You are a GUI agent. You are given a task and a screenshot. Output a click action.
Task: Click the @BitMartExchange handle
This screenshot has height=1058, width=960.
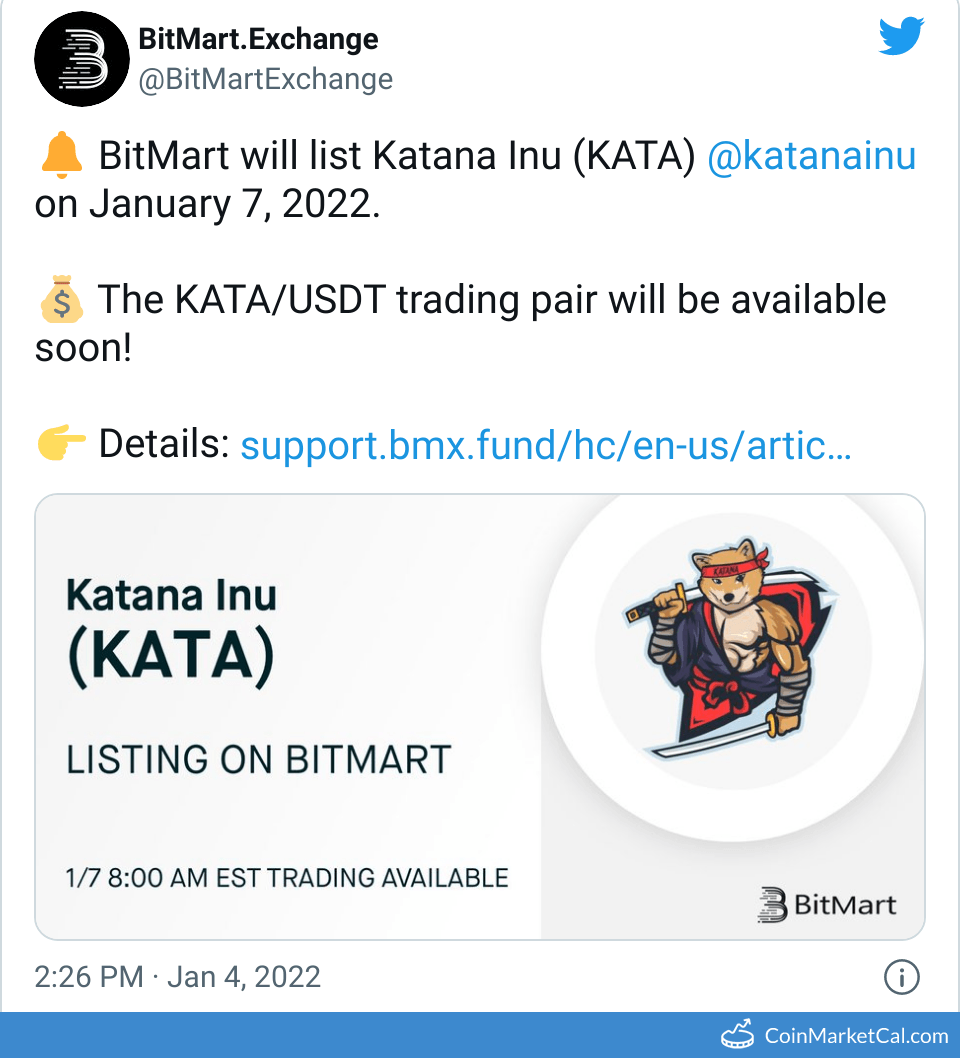pyautogui.click(x=266, y=79)
